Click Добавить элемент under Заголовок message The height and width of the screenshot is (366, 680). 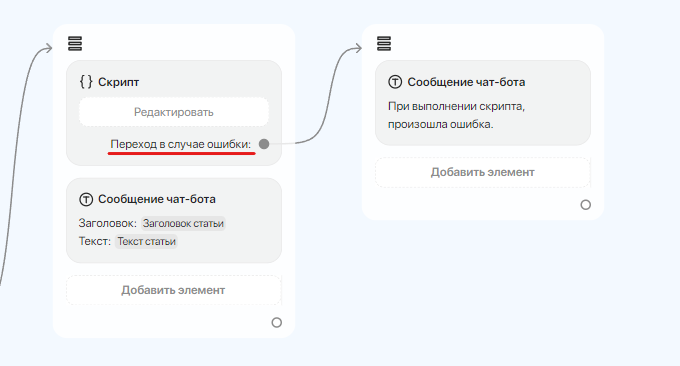174,290
